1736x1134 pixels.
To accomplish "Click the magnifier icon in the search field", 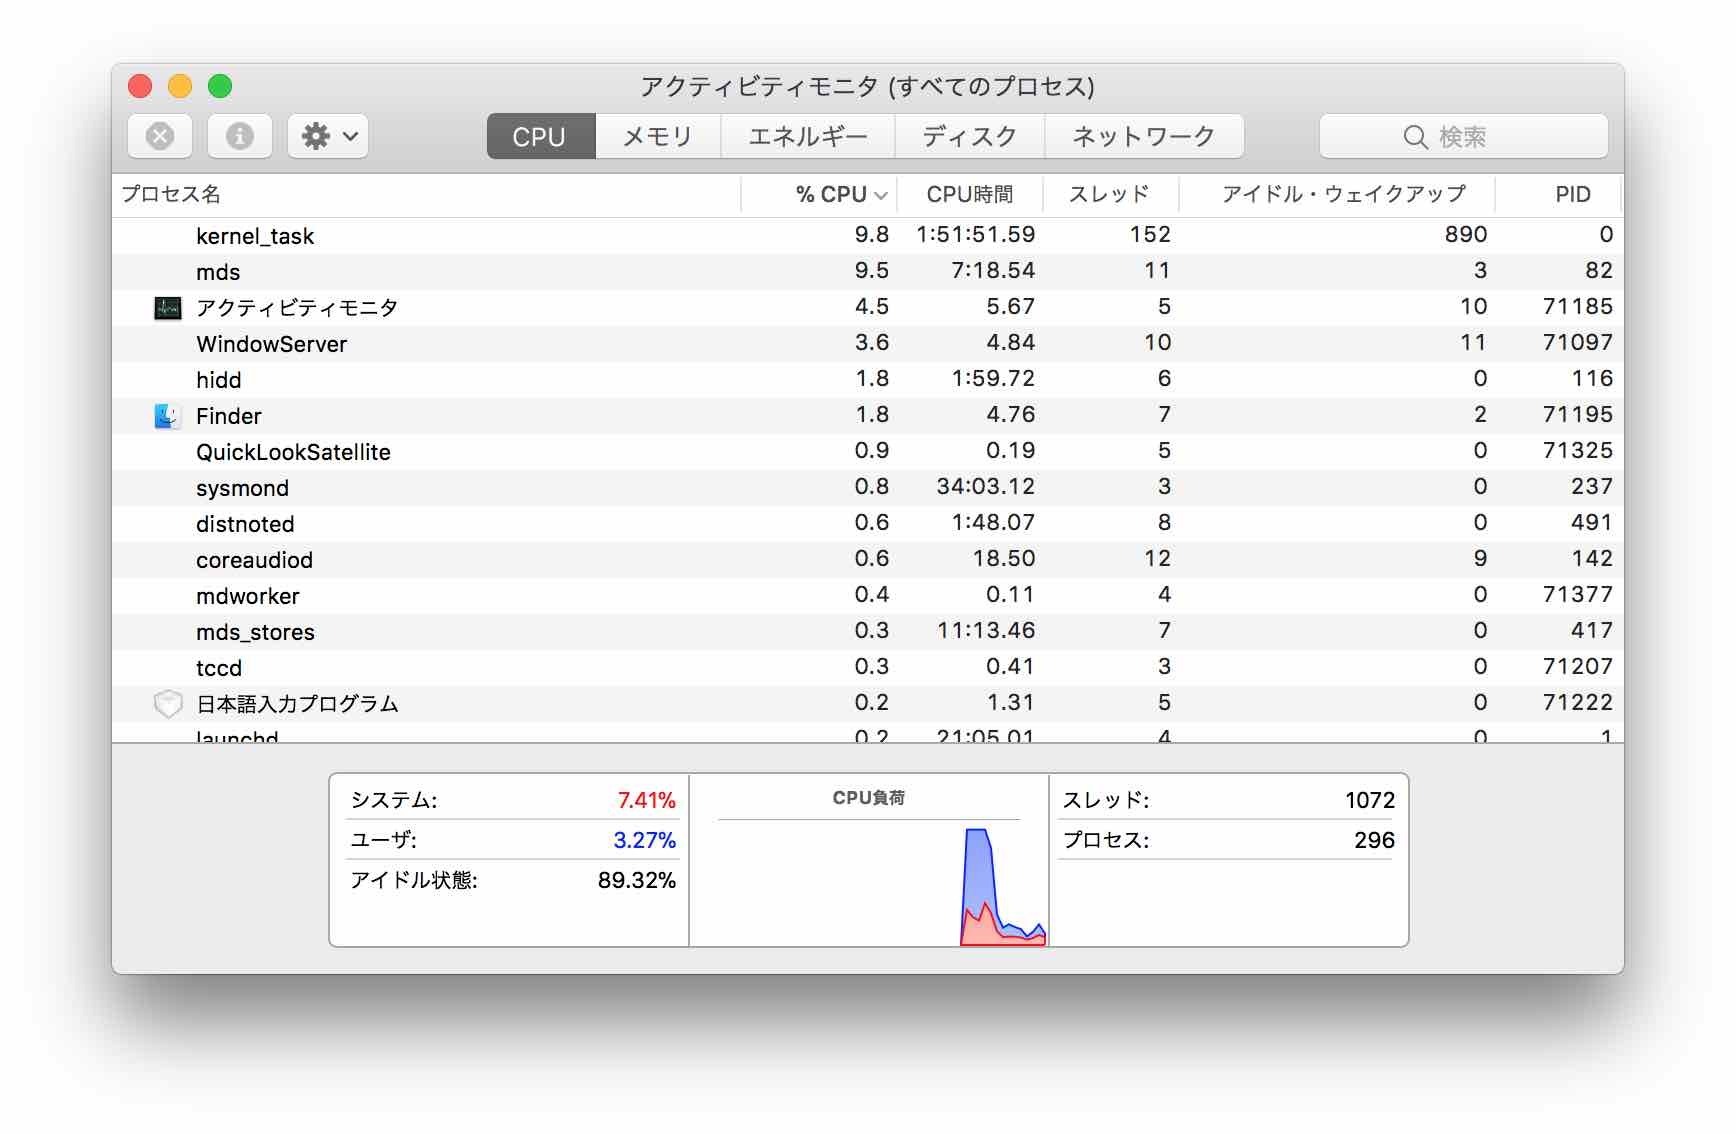I will (x=1415, y=137).
